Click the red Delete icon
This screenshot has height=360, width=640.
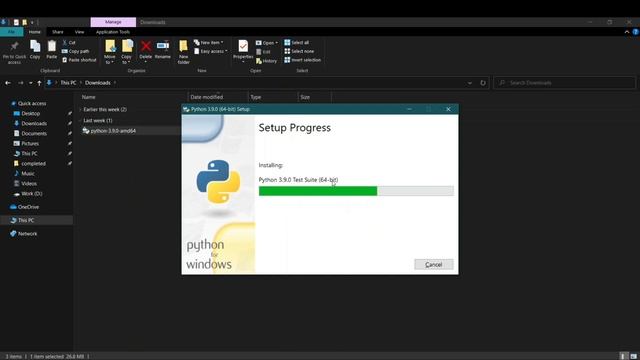click(x=146, y=46)
